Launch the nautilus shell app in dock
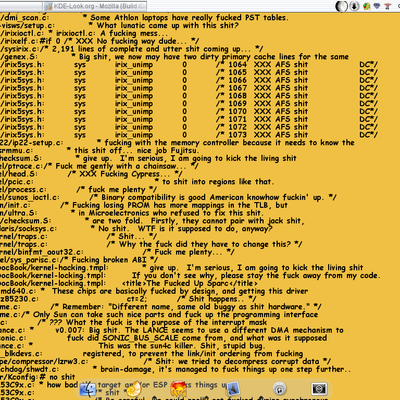This screenshot has width=400, height=400. (x=135, y=389)
